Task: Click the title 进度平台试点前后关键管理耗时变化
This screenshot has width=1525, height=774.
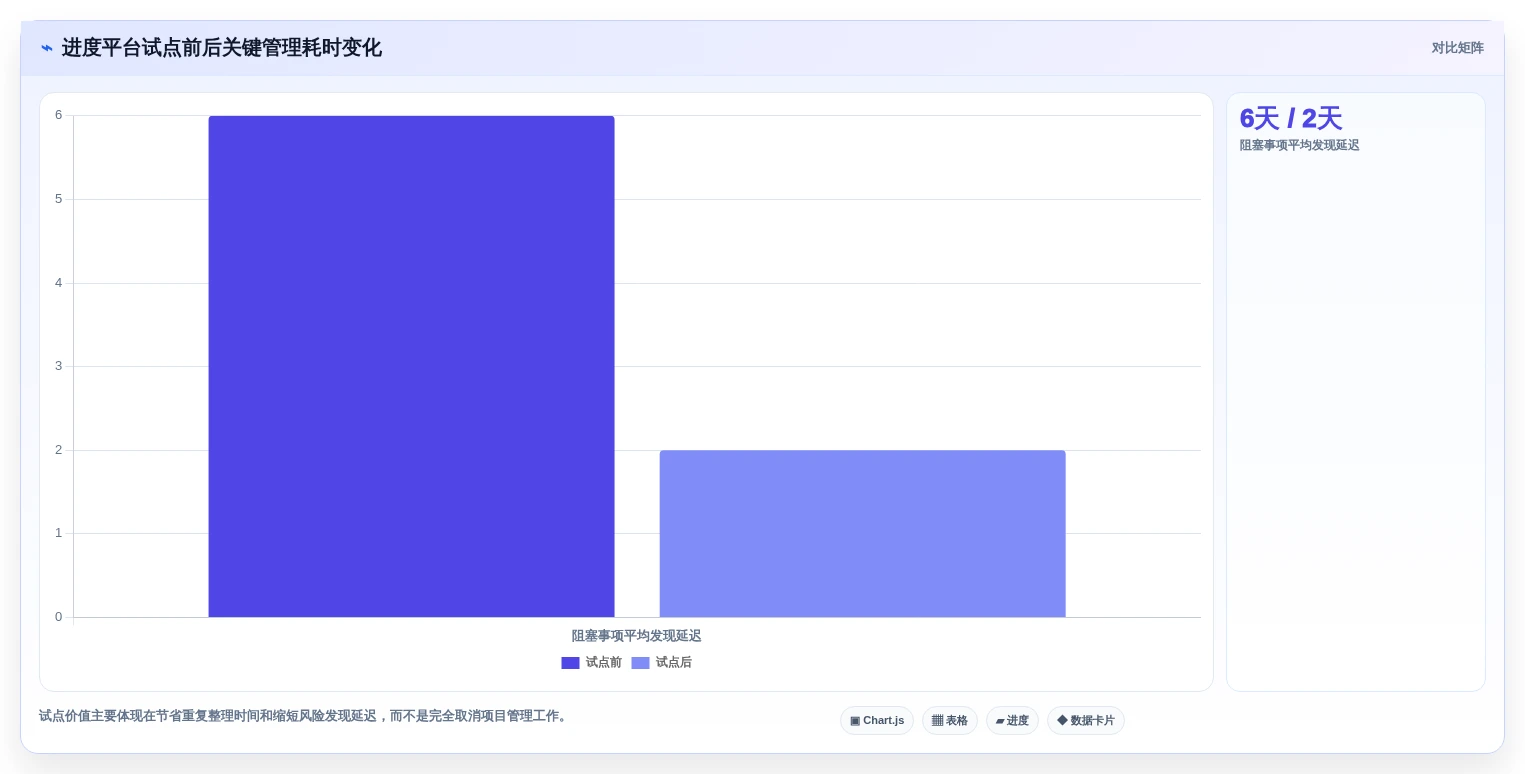Action: [221, 48]
